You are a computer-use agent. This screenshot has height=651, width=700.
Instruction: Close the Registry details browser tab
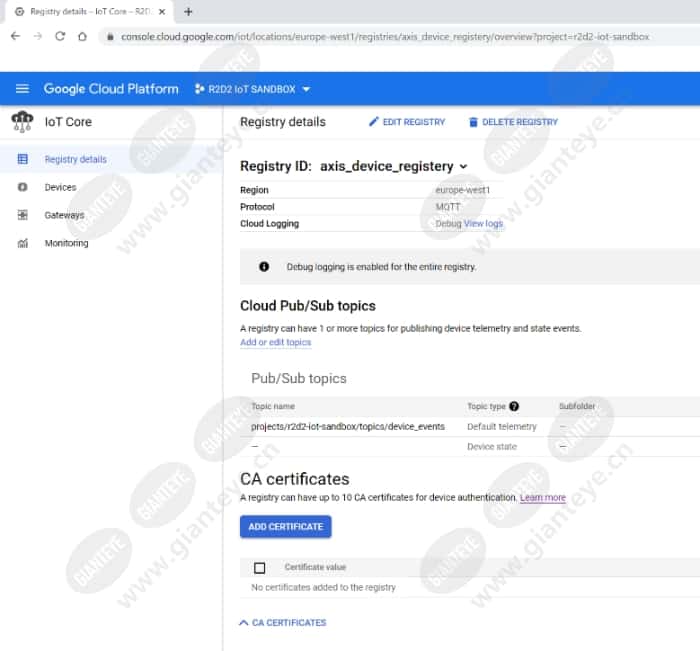(162, 12)
